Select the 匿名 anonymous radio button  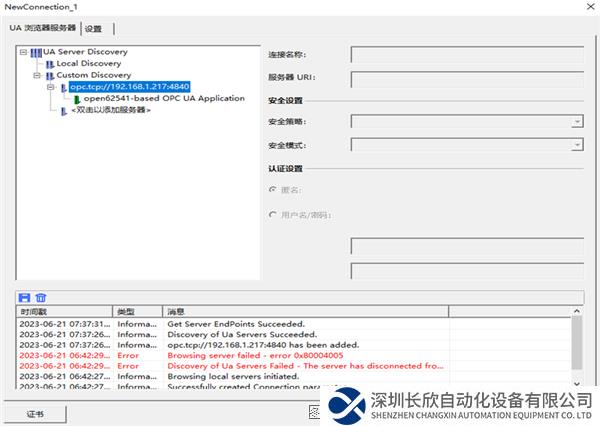point(273,189)
